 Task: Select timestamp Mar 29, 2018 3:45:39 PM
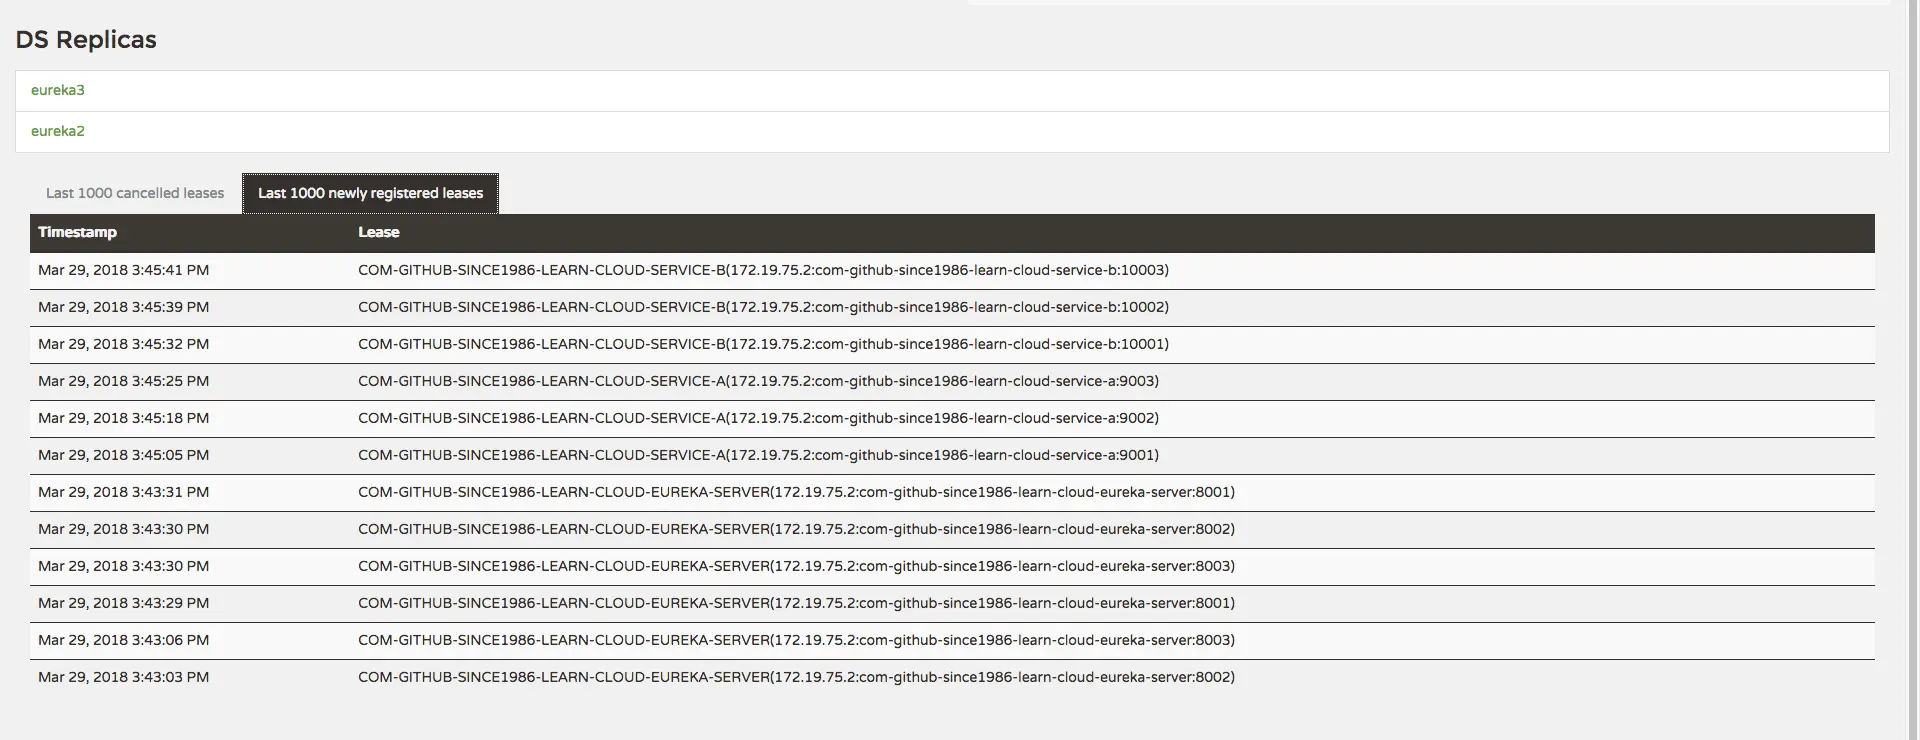tap(124, 307)
